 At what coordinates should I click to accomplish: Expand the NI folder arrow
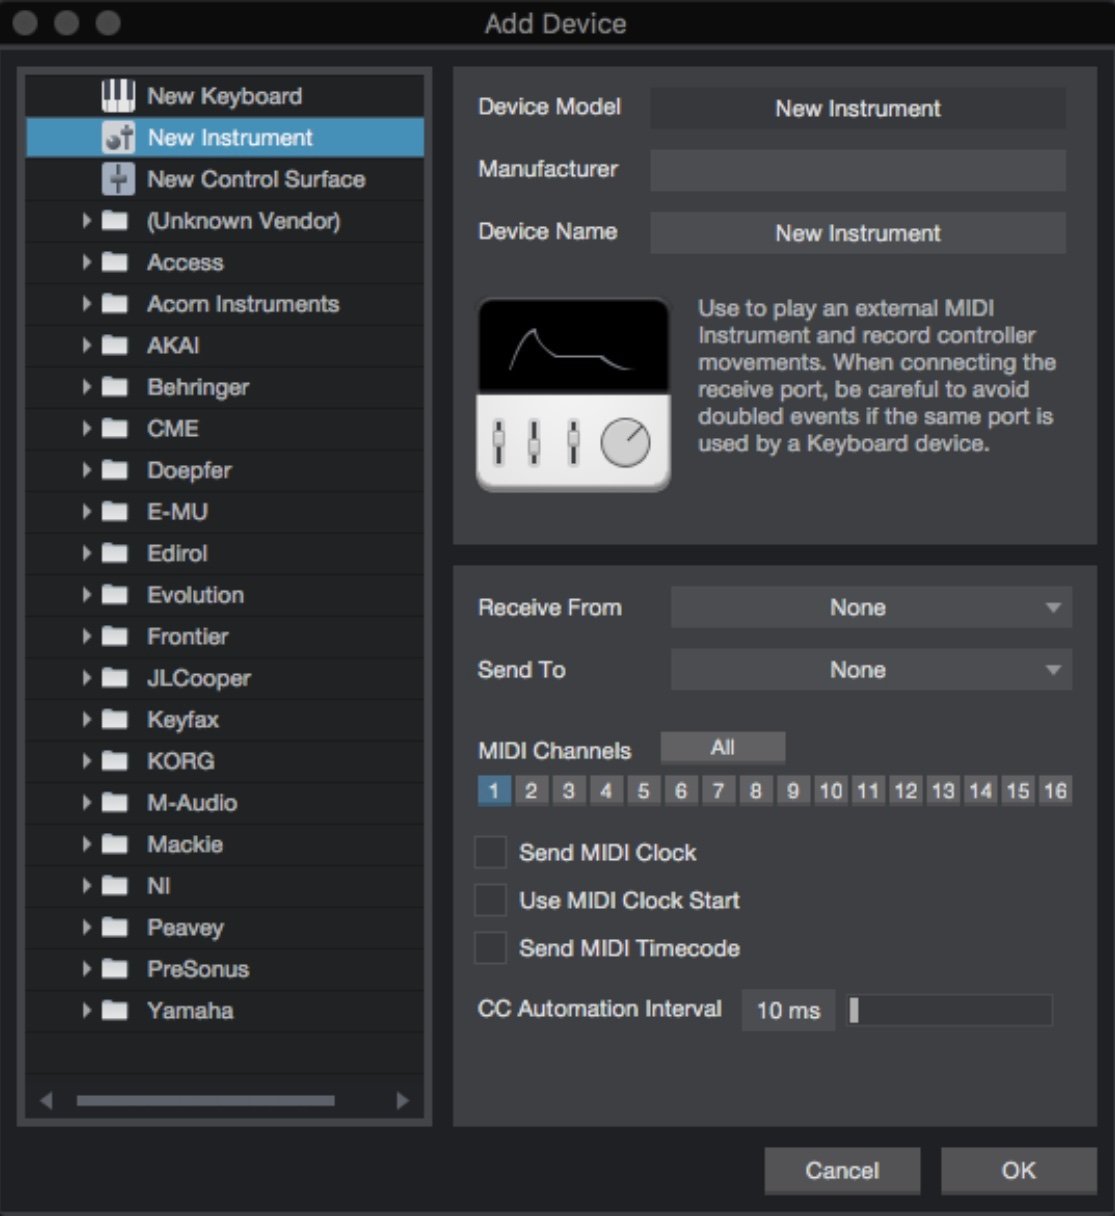click(87, 885)
